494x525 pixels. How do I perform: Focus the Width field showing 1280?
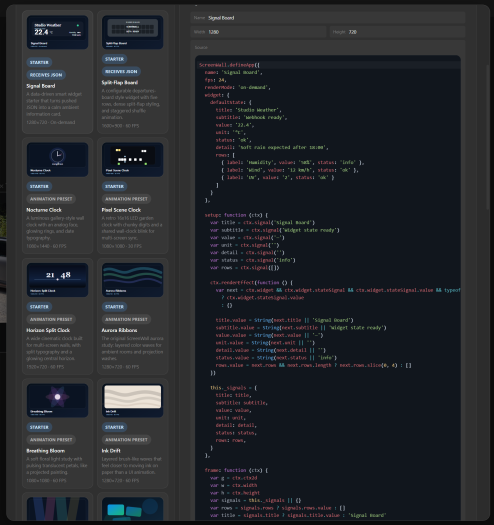point(259,32)
